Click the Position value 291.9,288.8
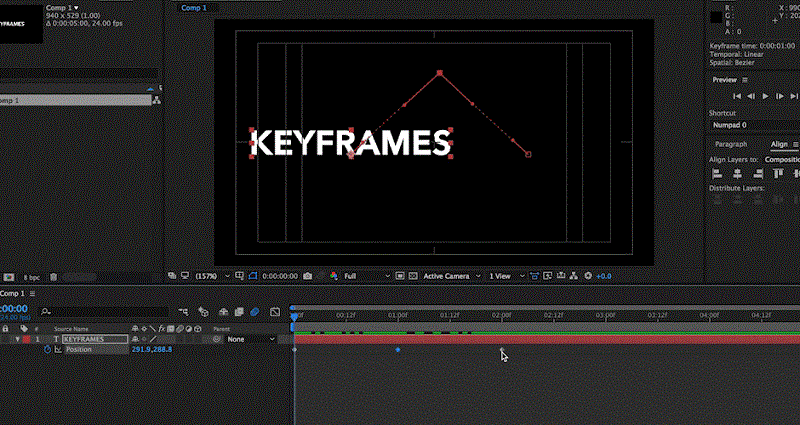800x425 pixels. point(152,349)
